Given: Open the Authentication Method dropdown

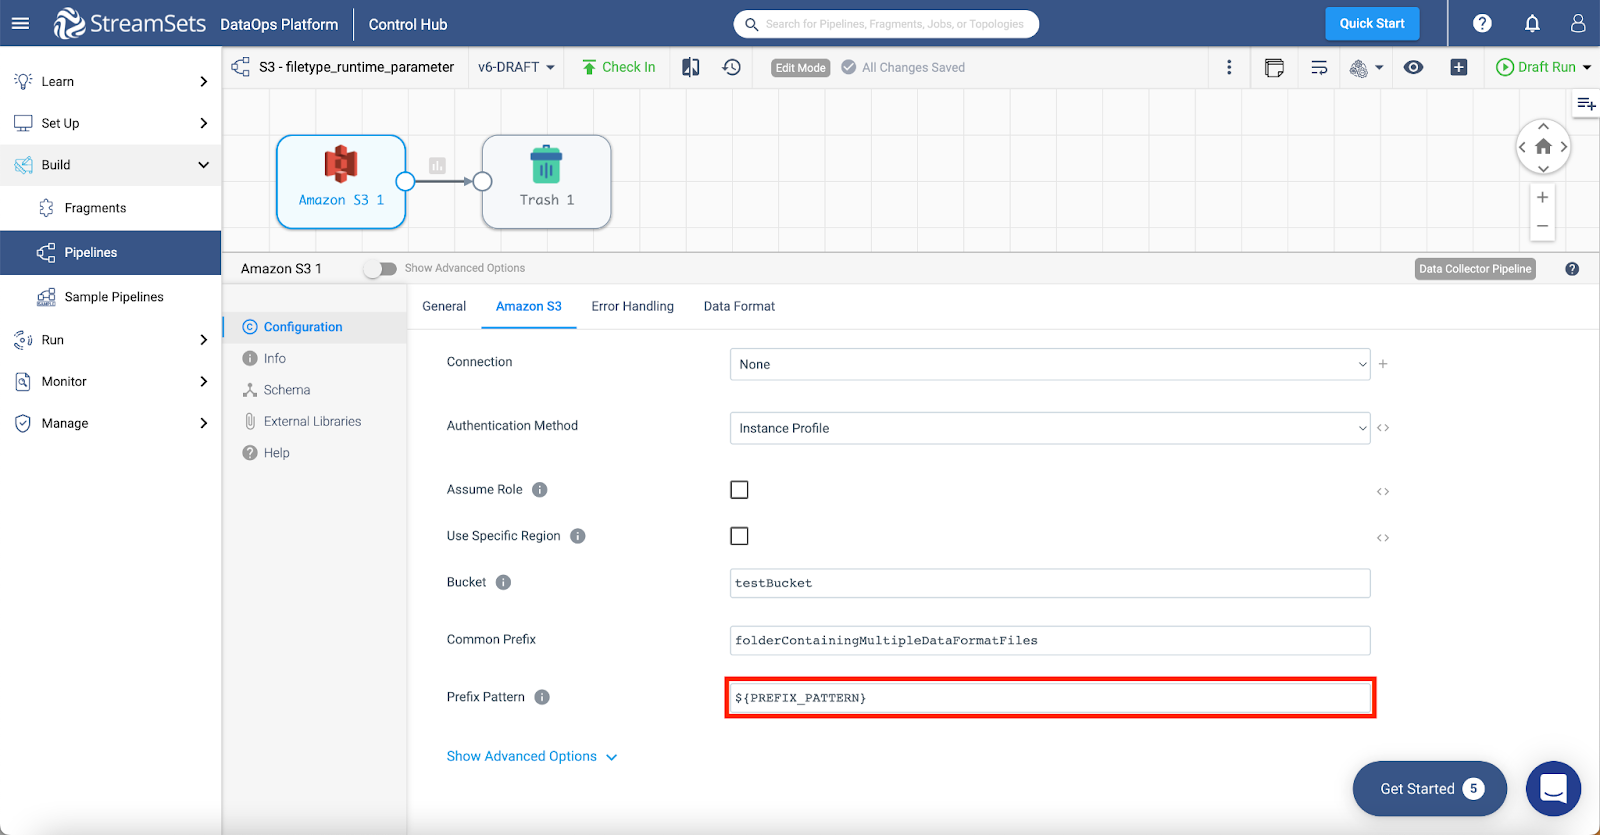Looking at the screenshot, I should [1050, 428].
